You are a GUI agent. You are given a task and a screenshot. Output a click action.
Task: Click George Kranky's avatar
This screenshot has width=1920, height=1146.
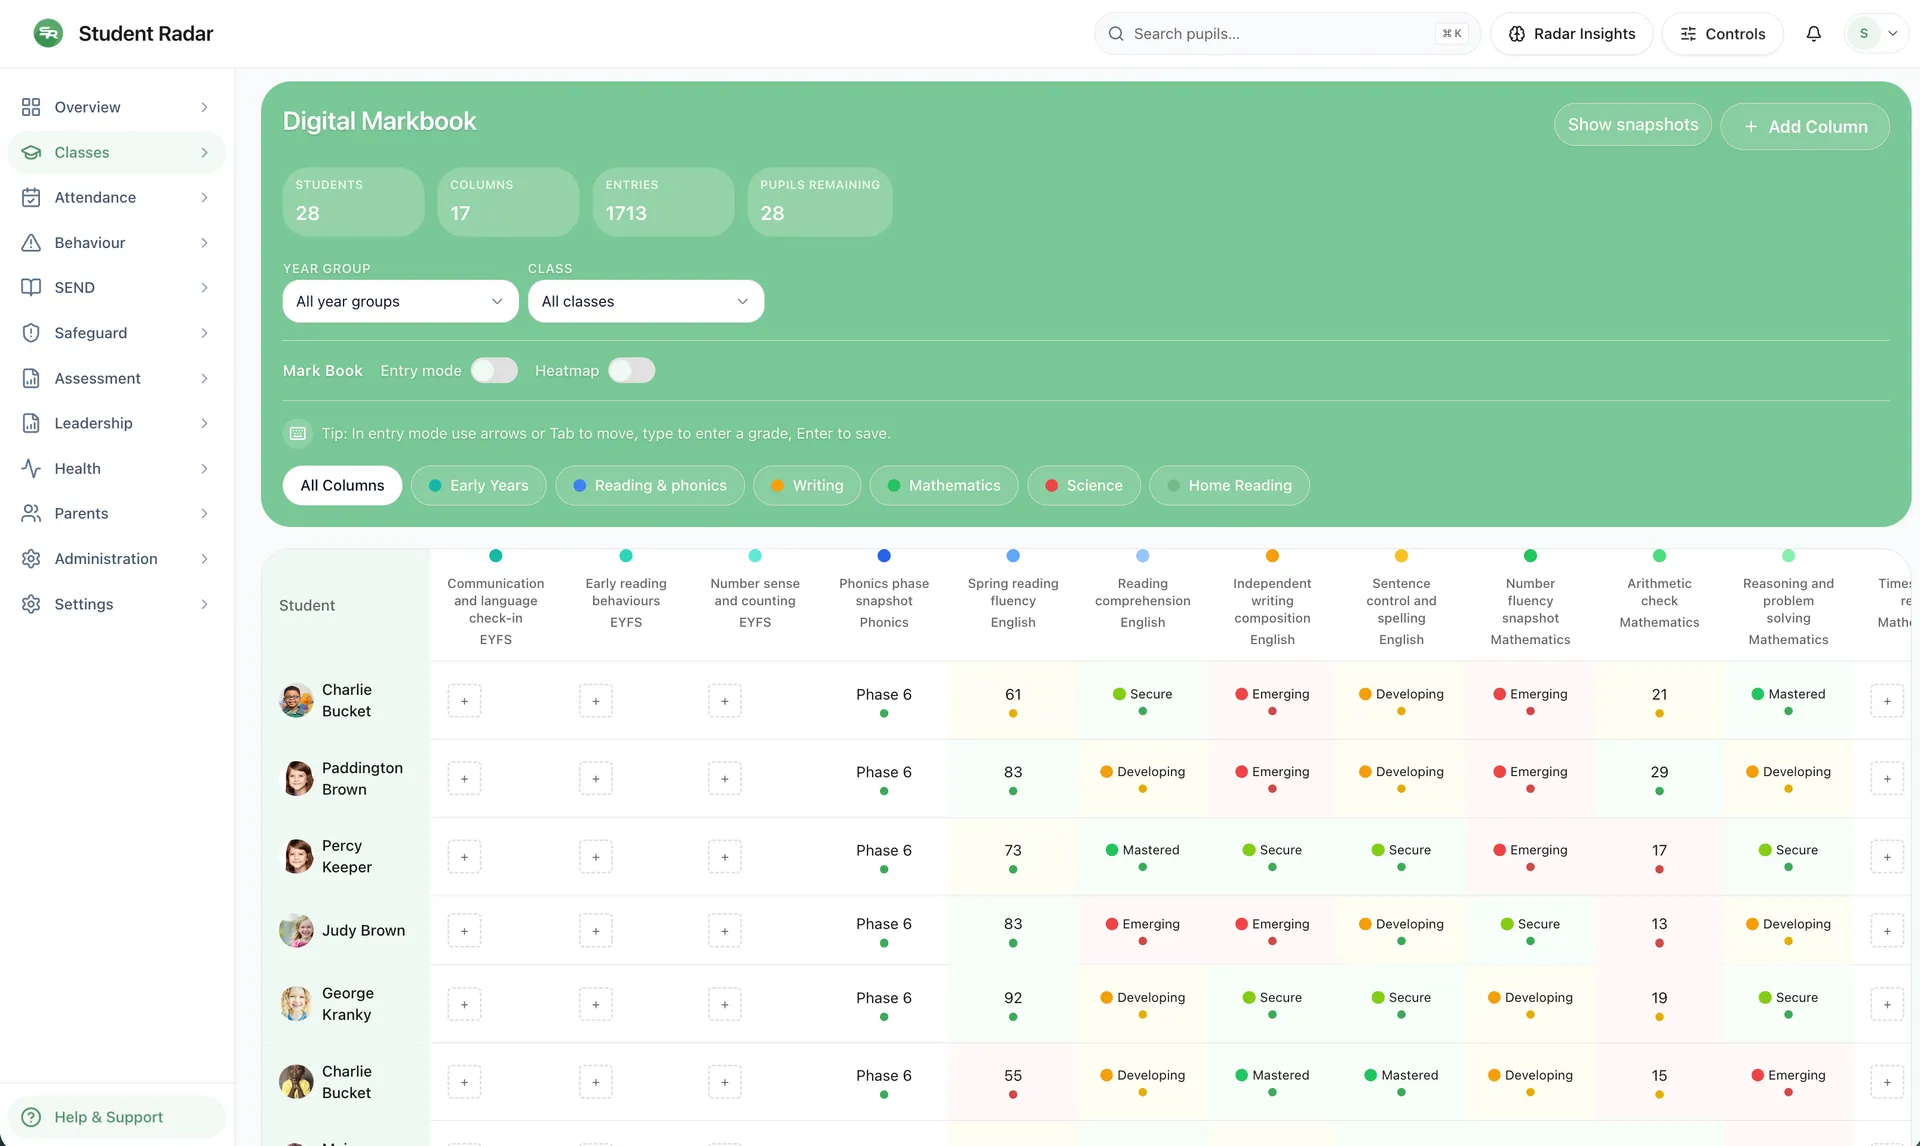(296, 1004)
